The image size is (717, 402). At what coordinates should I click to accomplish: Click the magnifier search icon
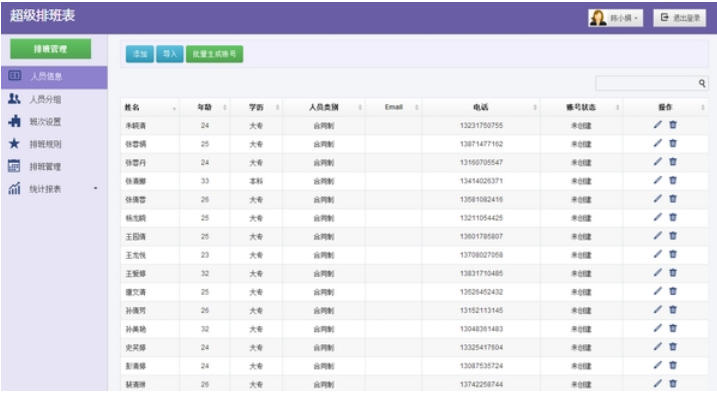click(x=702, y=84)
